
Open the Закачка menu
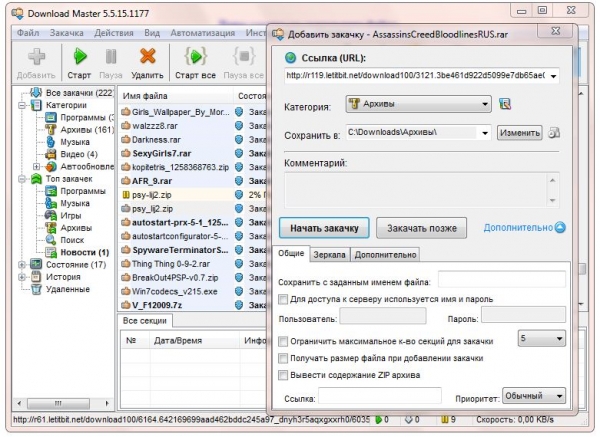[x=67, y=33]
